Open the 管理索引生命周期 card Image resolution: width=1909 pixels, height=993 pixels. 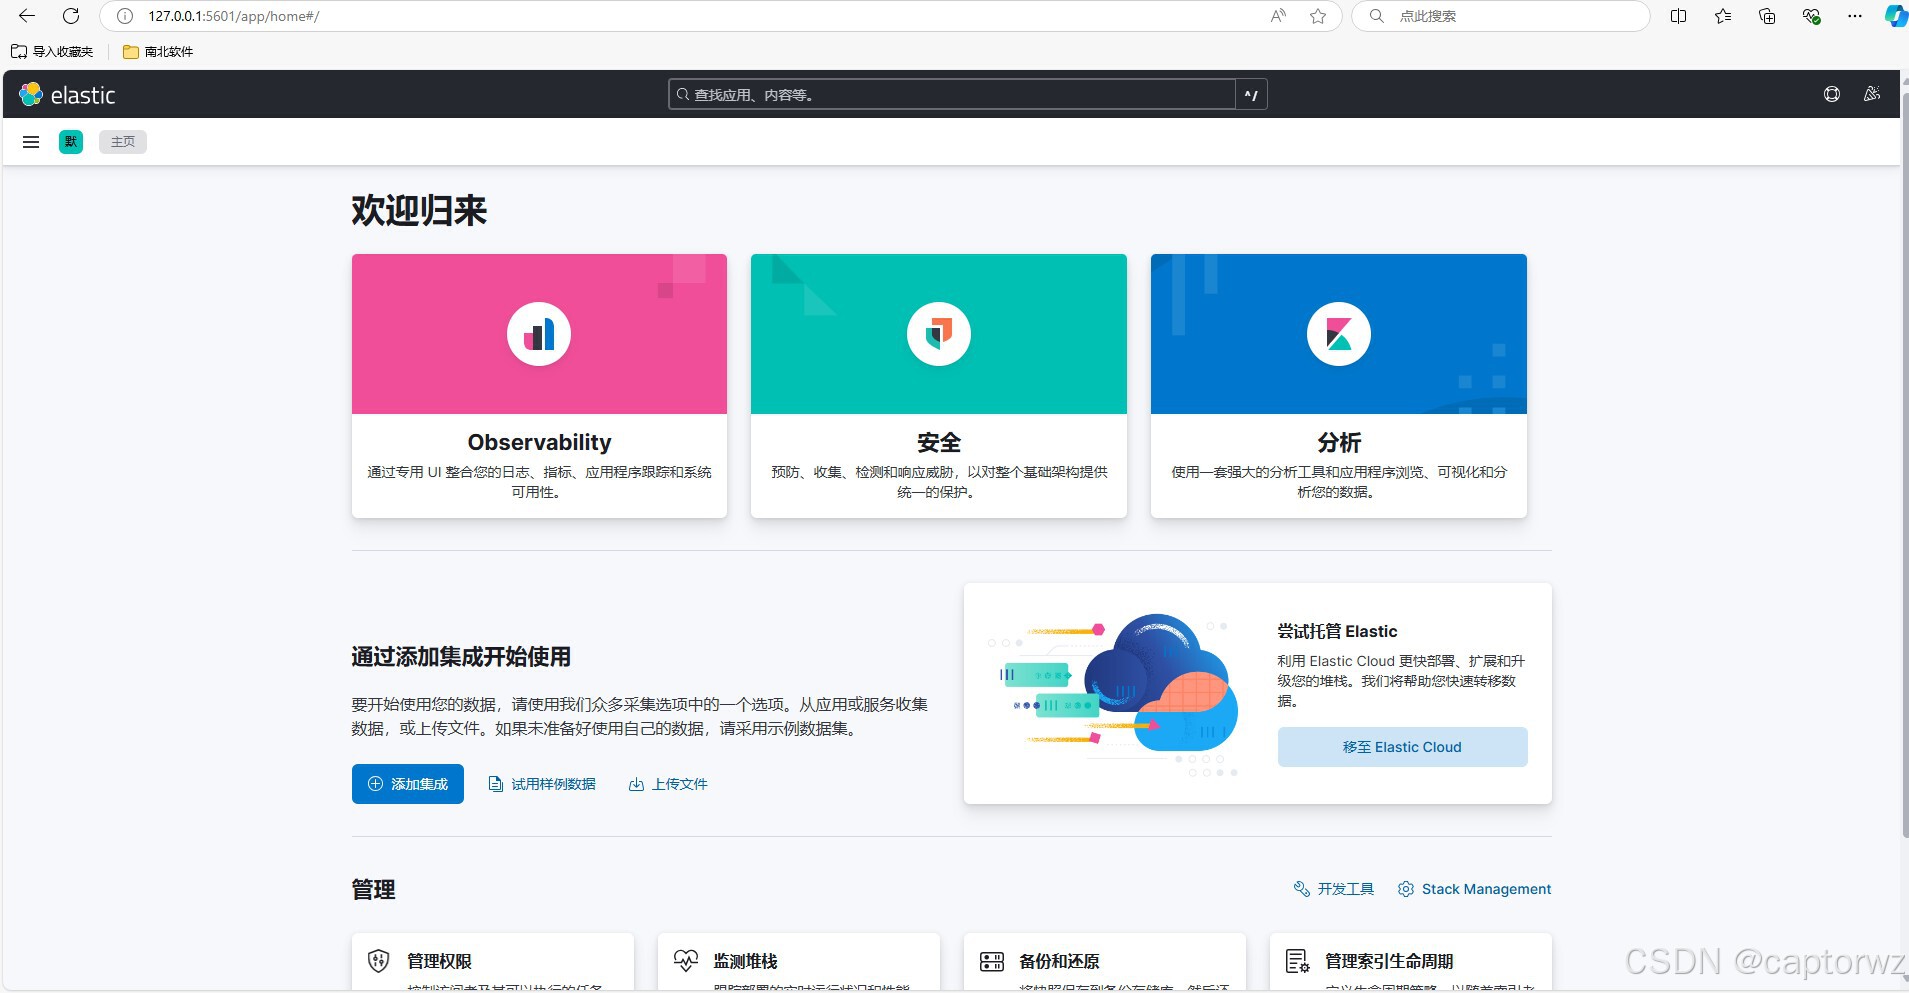point(1411,962)
